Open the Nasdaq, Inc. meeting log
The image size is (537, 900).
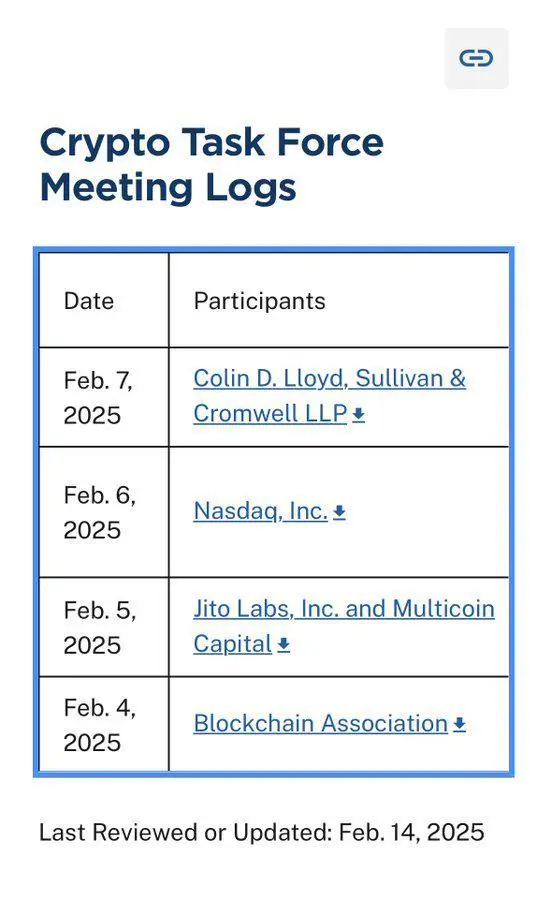pos(260,511)
